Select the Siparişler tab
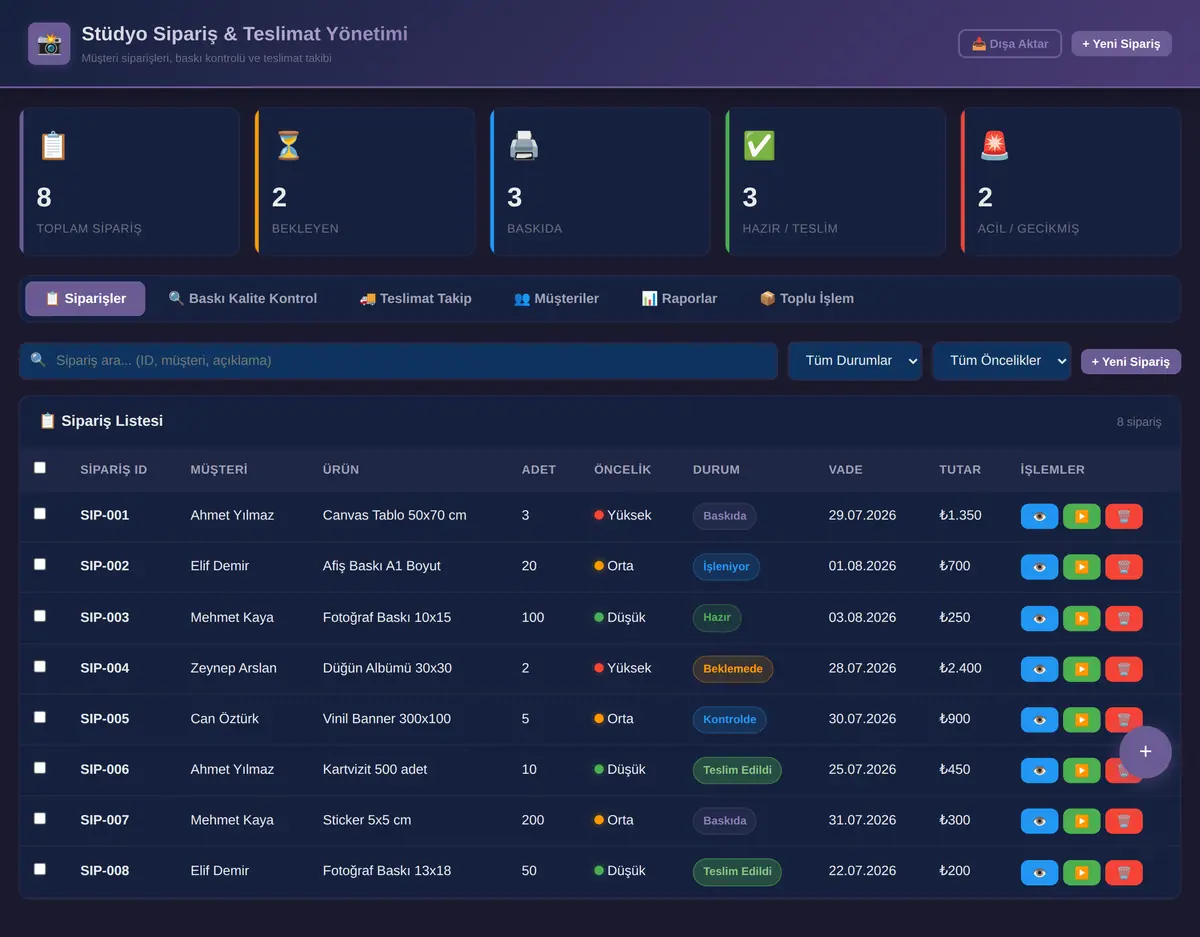 click(85, 298)
